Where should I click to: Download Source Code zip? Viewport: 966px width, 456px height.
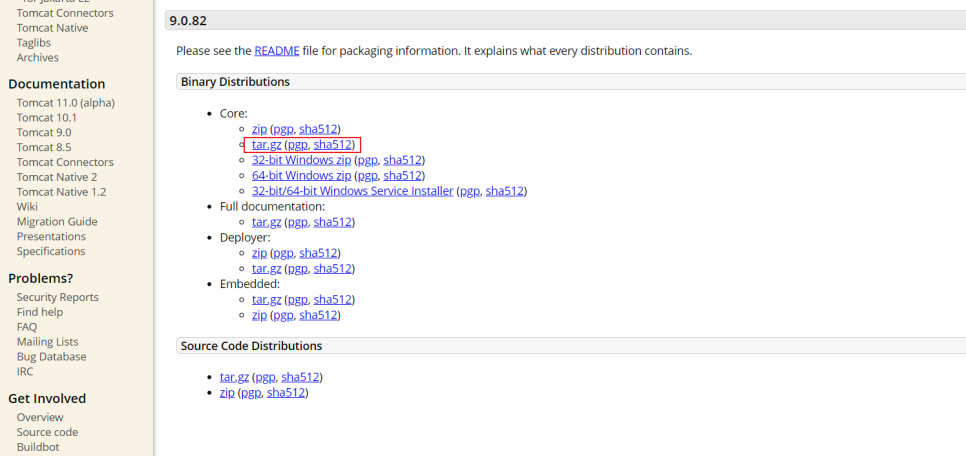(x=227, y=393)
